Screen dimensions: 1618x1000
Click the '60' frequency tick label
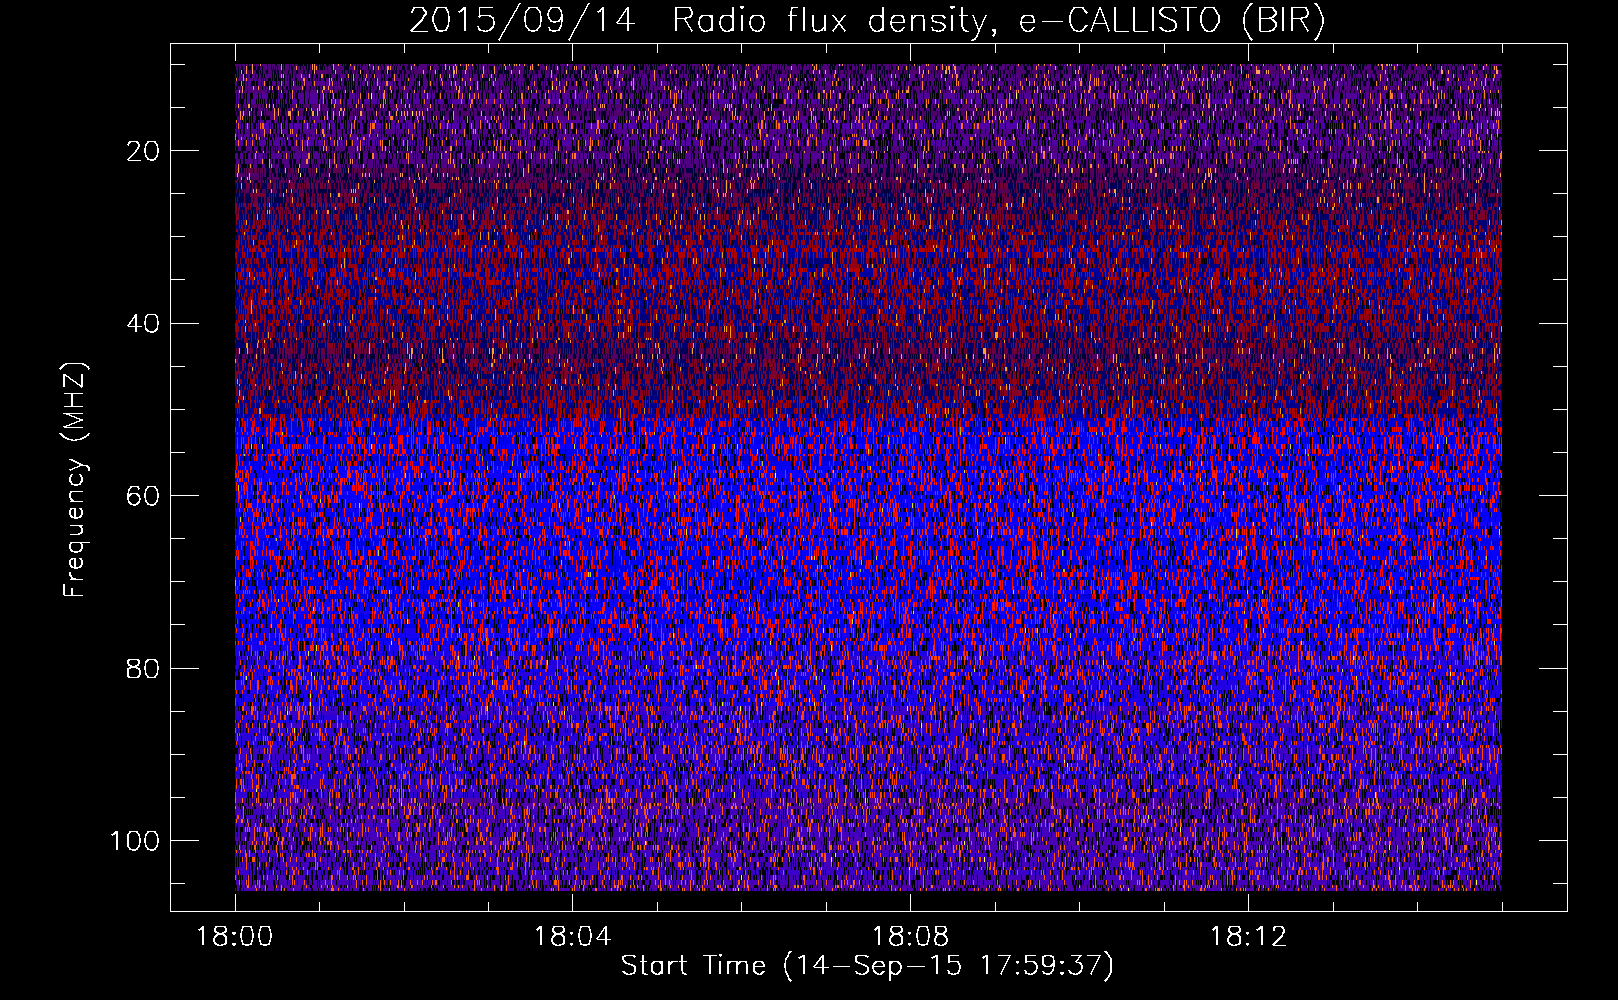pos(144,496)
